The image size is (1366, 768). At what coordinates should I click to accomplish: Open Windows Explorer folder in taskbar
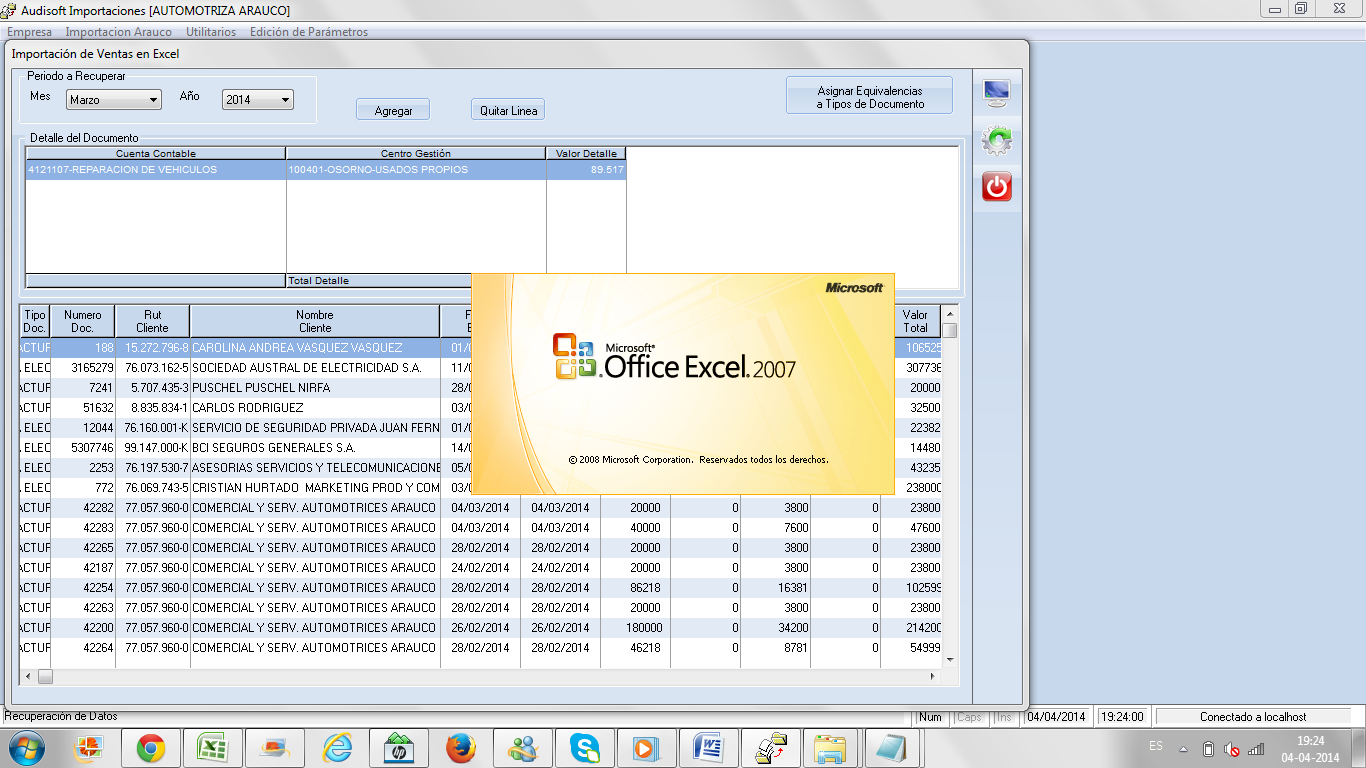coord(831,747)
